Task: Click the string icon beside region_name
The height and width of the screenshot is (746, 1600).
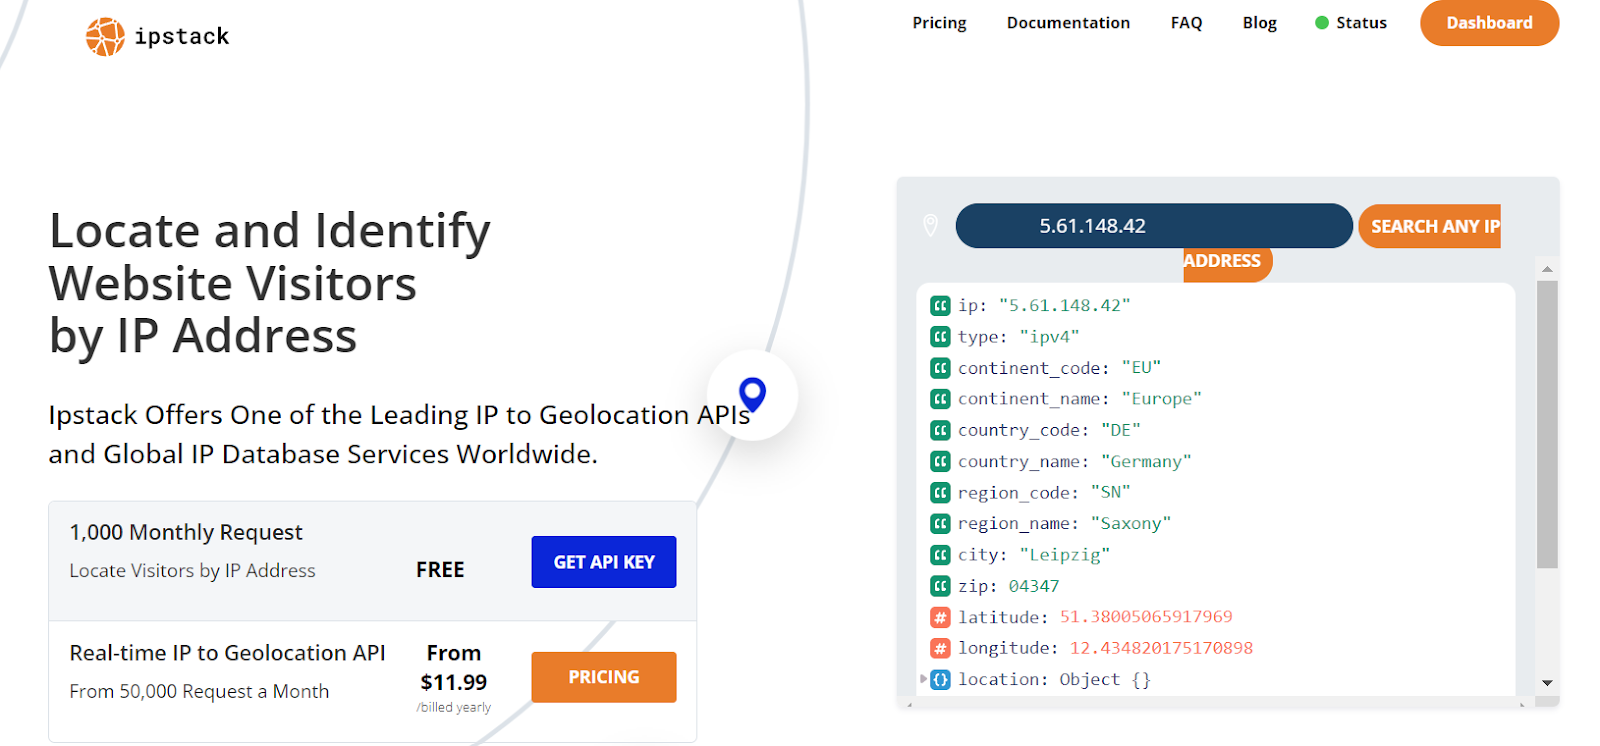Action: 940,523
